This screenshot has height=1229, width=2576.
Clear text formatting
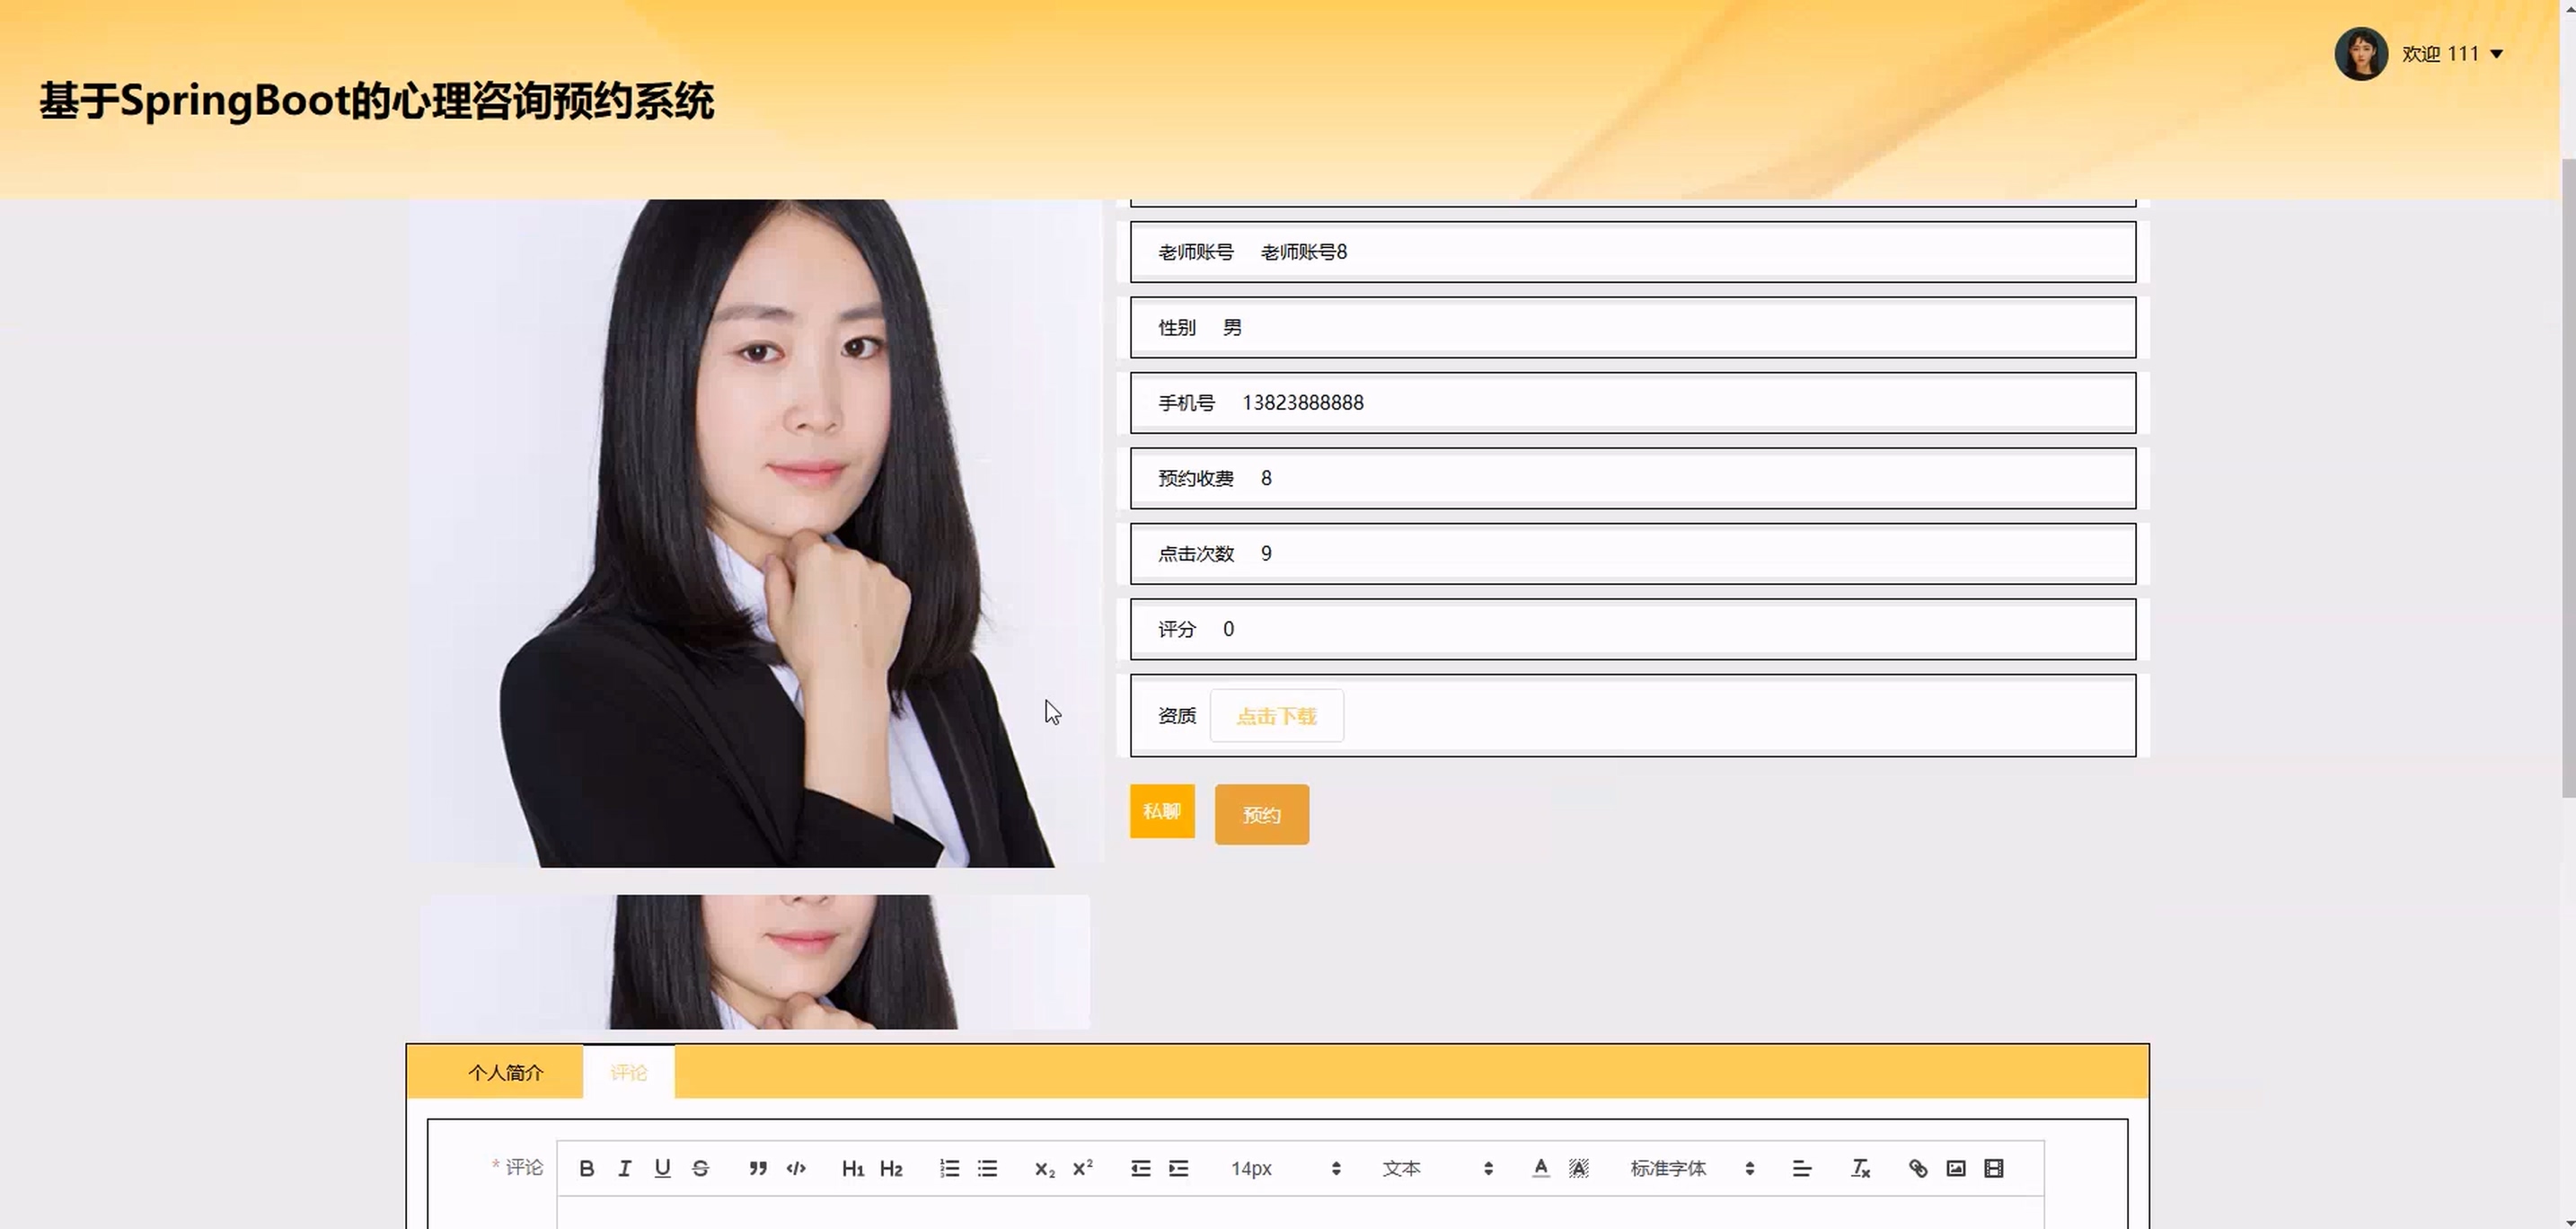[x=1859, y=1168]
